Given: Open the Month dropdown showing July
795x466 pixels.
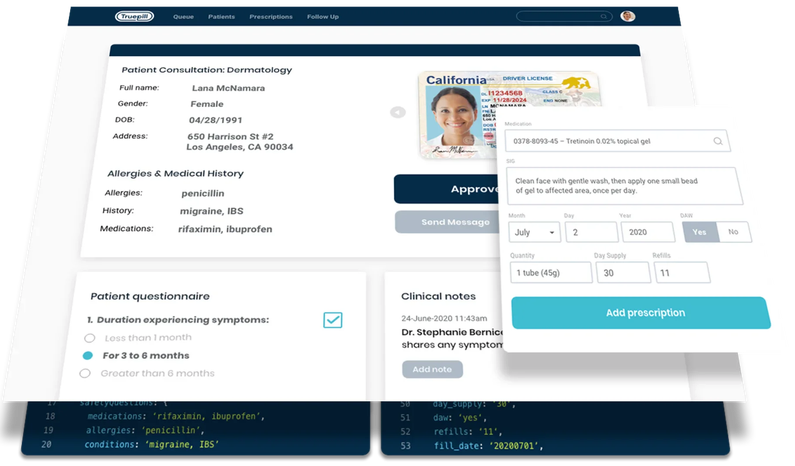Looking at the screenshot, I should (x=534, y=232).
